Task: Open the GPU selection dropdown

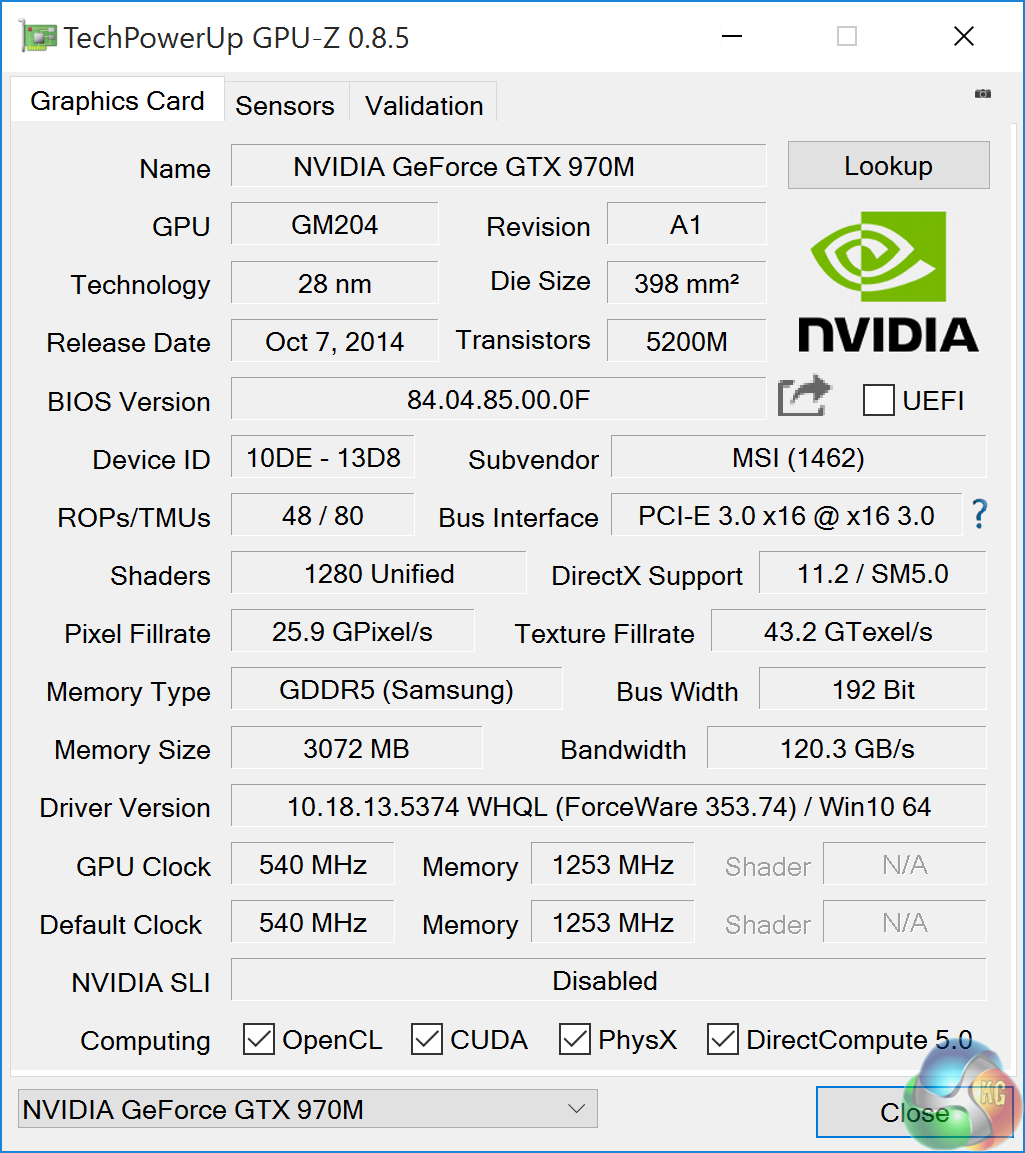Action: pyautogui.click(x=307, y=1109)
